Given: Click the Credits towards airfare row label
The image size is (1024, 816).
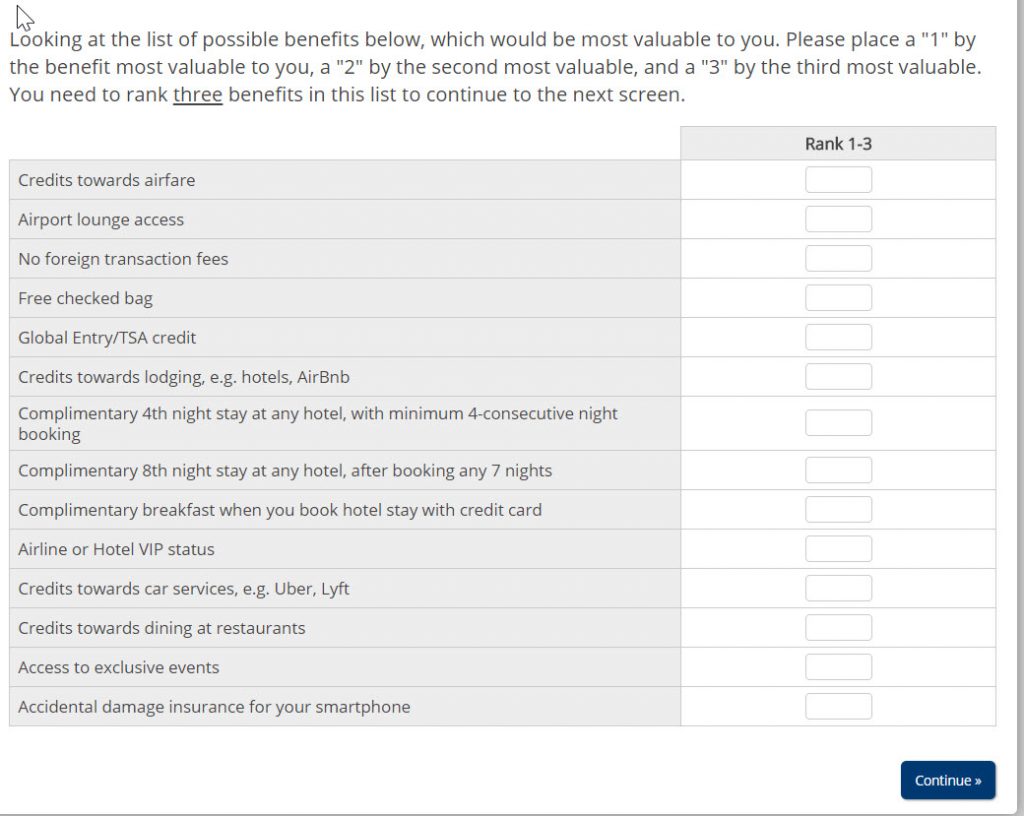Looking at the screenshot, I should click(x=107, y=180).
